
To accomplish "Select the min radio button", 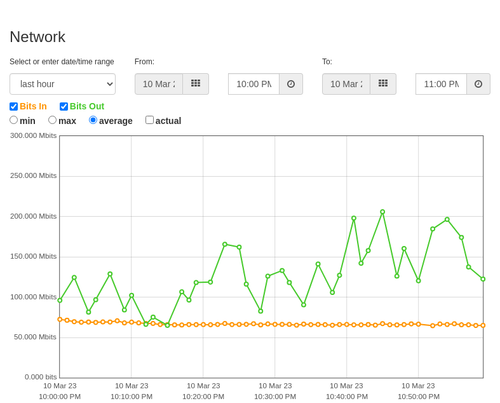I will click(14, 120).
